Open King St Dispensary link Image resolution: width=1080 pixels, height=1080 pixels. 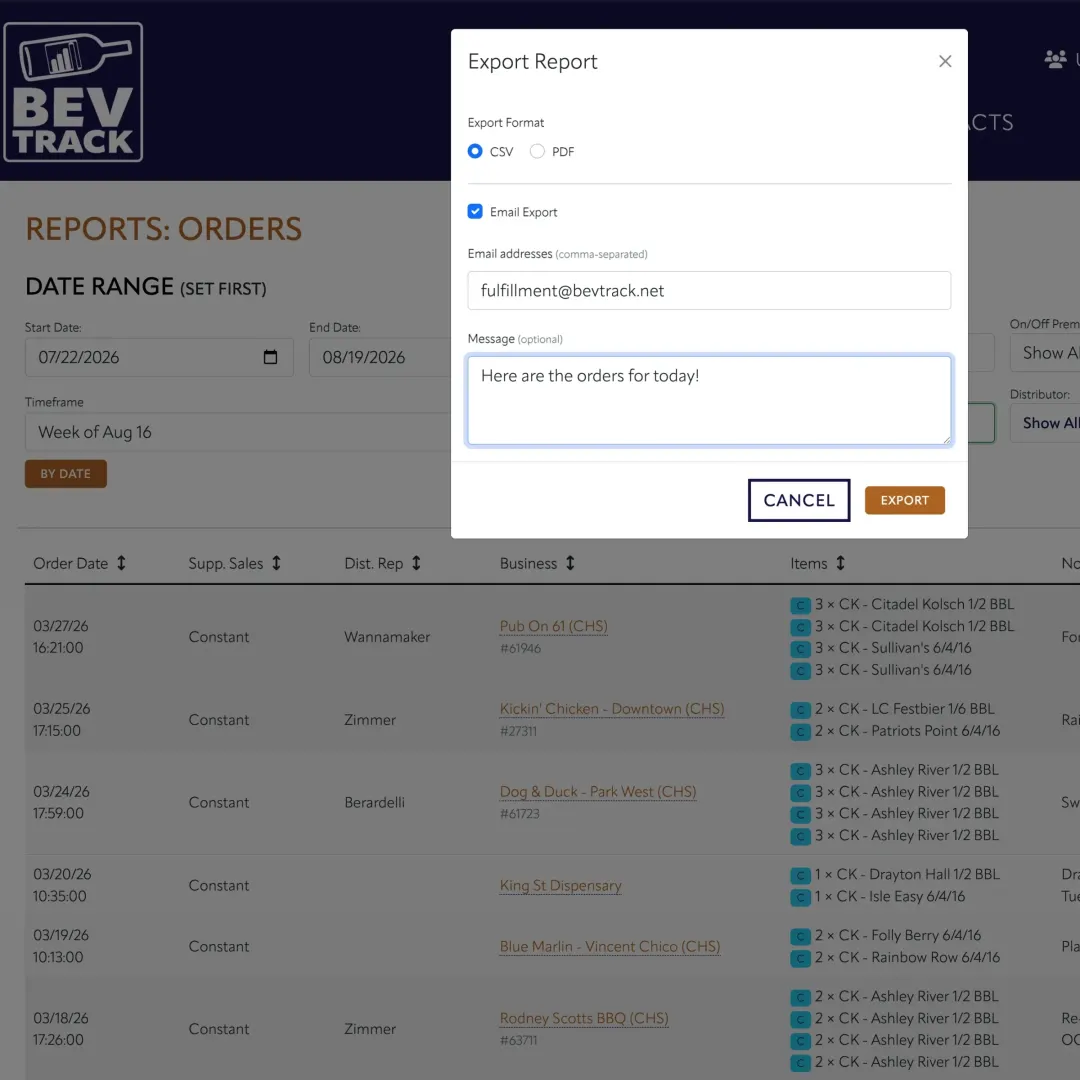click(561, 885)
